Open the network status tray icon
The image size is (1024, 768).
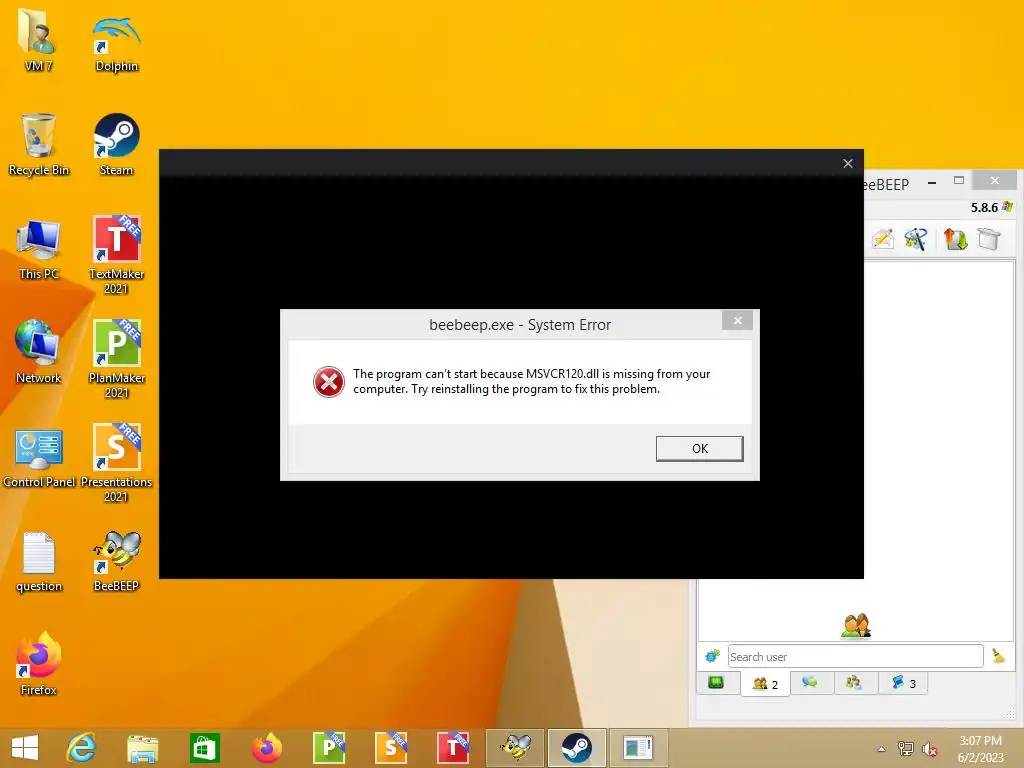click(x=905, y=749)
